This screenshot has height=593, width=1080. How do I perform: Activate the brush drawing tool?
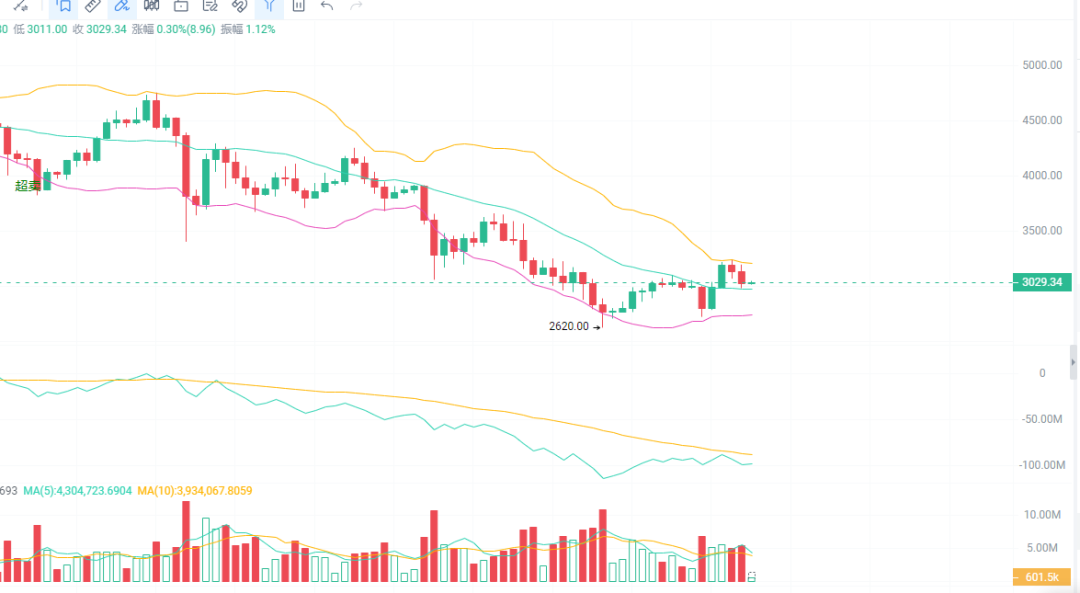tap(122, 6)
